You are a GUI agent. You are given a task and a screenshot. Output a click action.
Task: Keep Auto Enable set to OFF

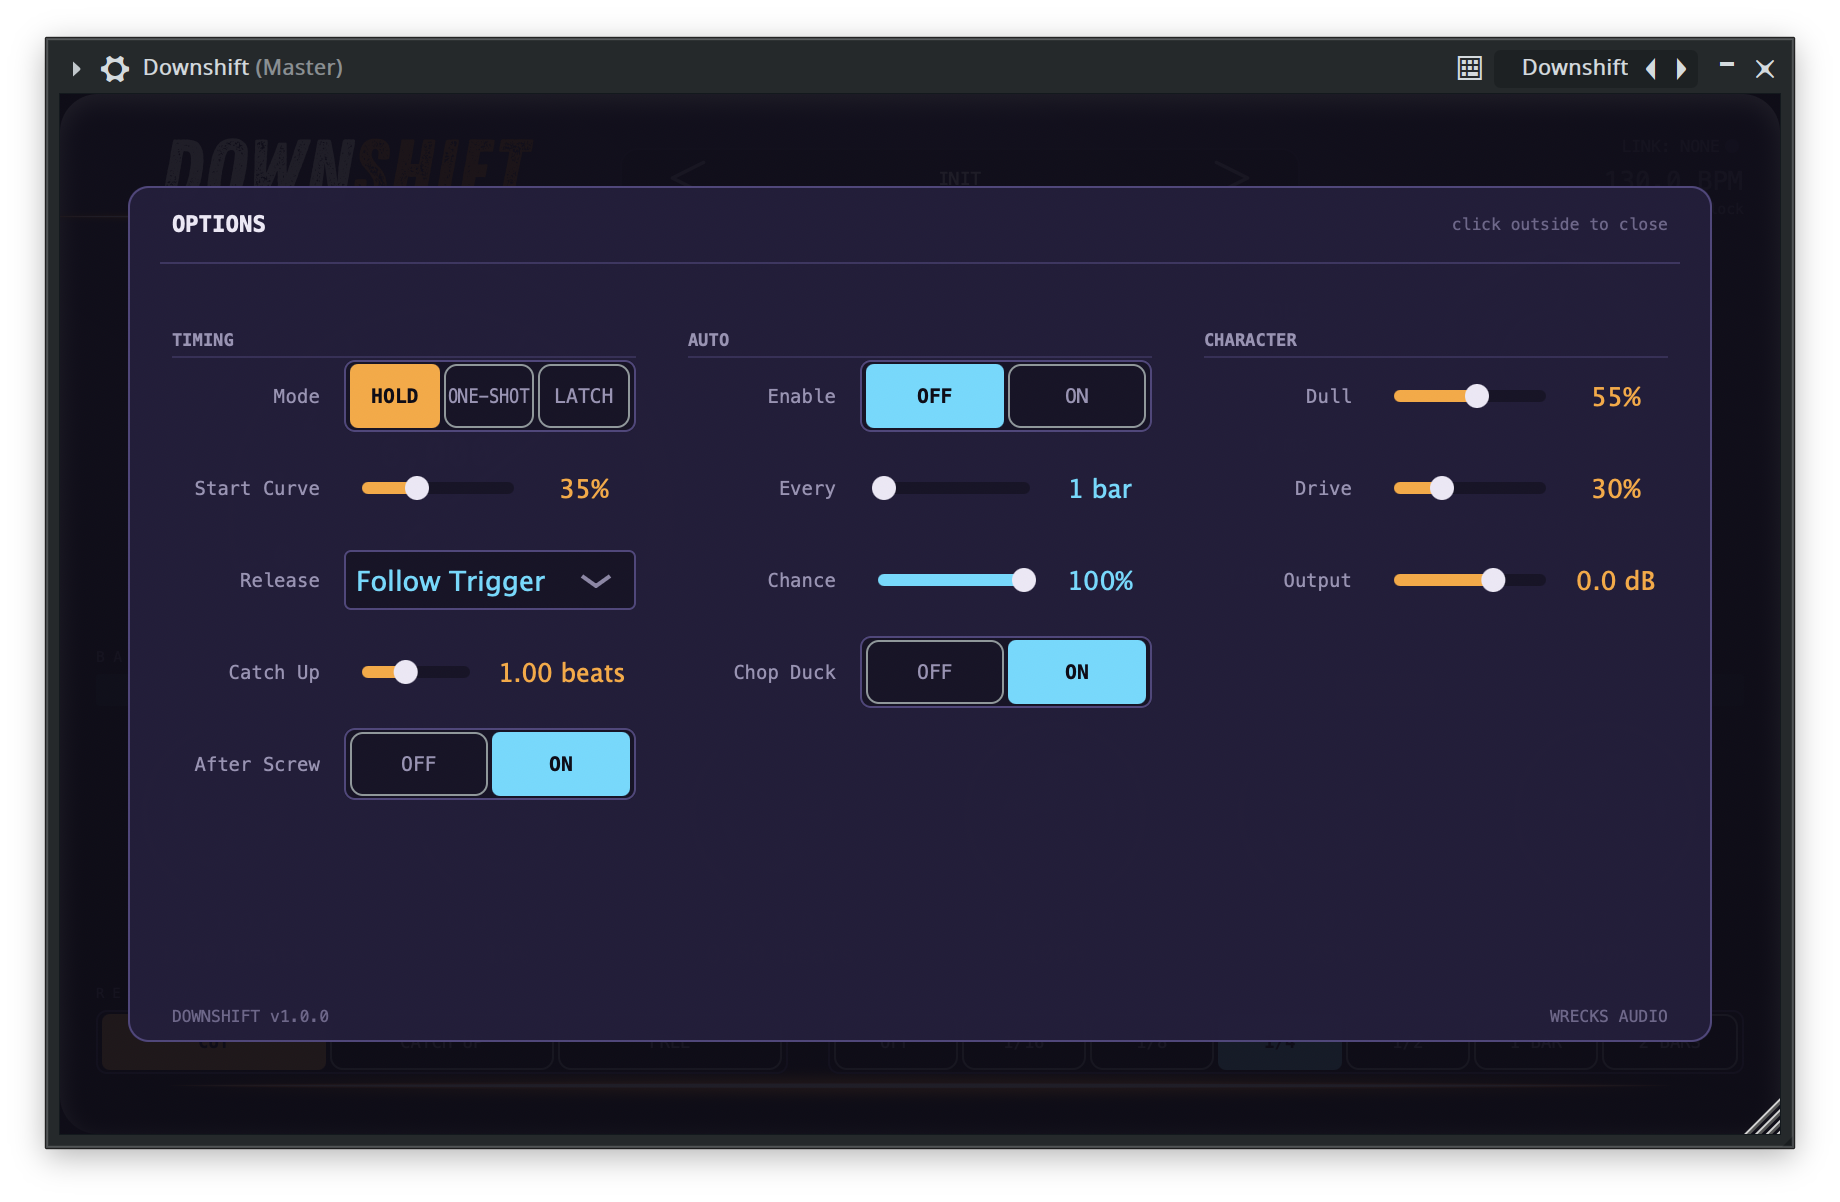point(934,396)
